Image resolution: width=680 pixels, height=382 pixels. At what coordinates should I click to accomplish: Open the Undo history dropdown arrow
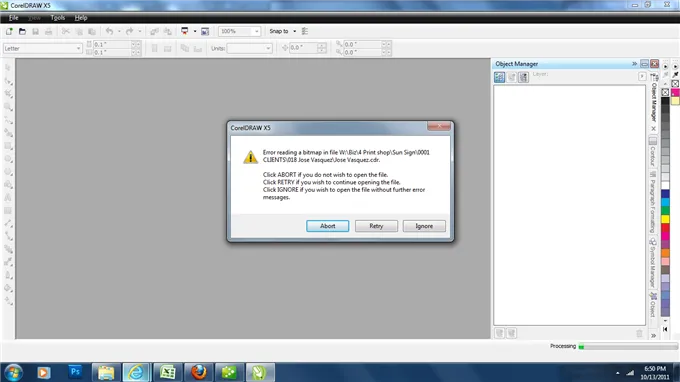[119, 31]
